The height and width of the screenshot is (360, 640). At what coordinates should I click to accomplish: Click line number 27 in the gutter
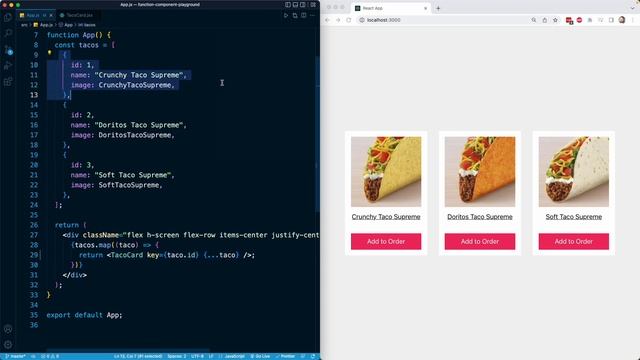33,235
